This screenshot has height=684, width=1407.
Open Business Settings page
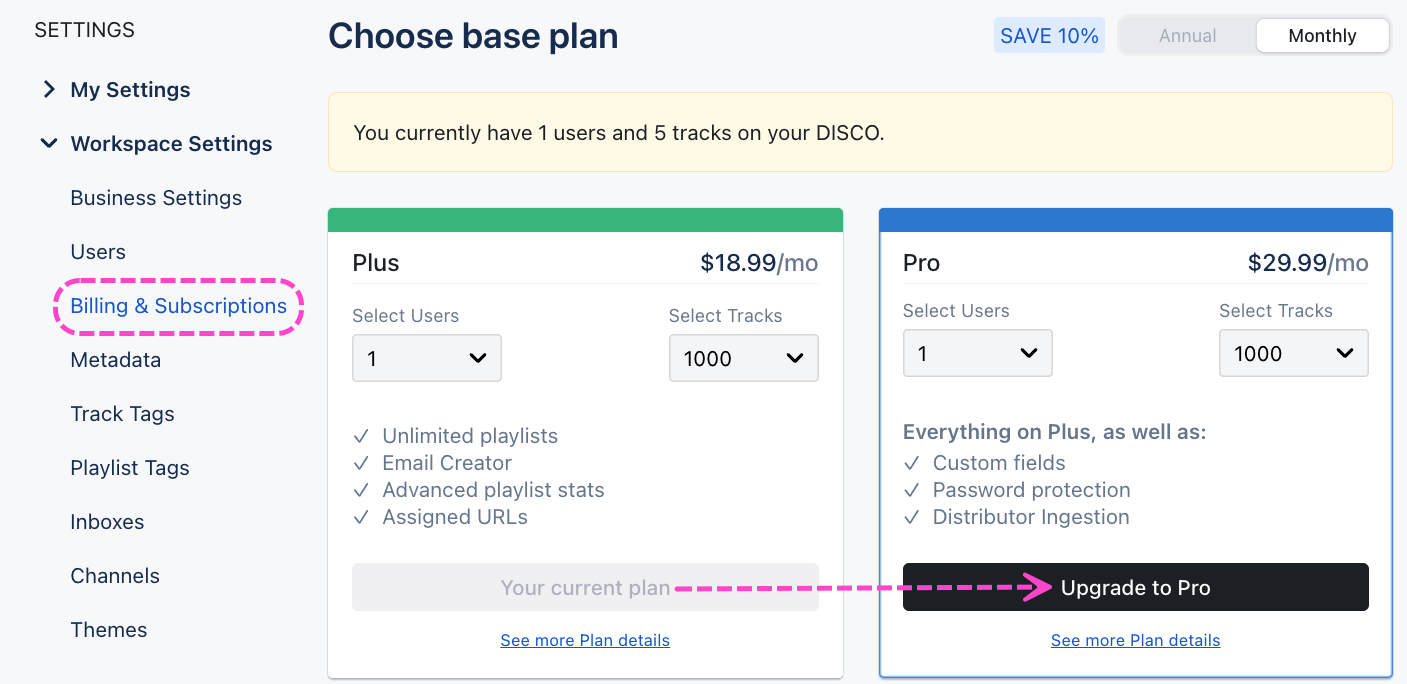(156, 198)
